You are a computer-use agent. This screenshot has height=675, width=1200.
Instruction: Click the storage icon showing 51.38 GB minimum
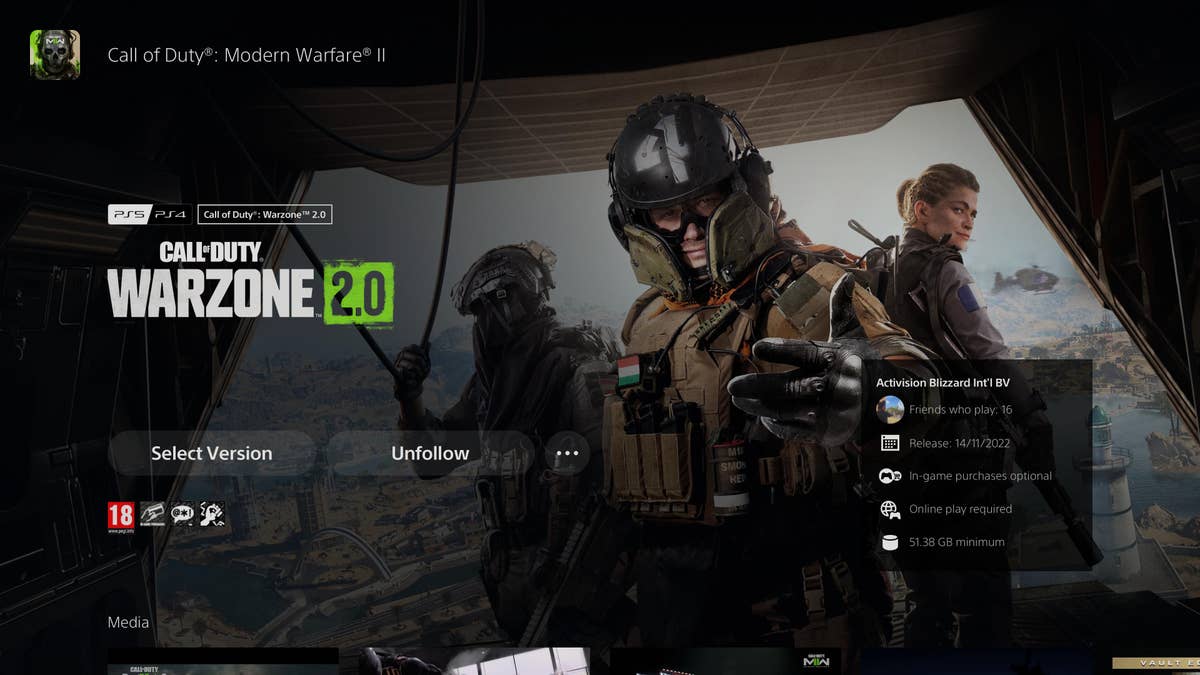[x=891, y=541]
